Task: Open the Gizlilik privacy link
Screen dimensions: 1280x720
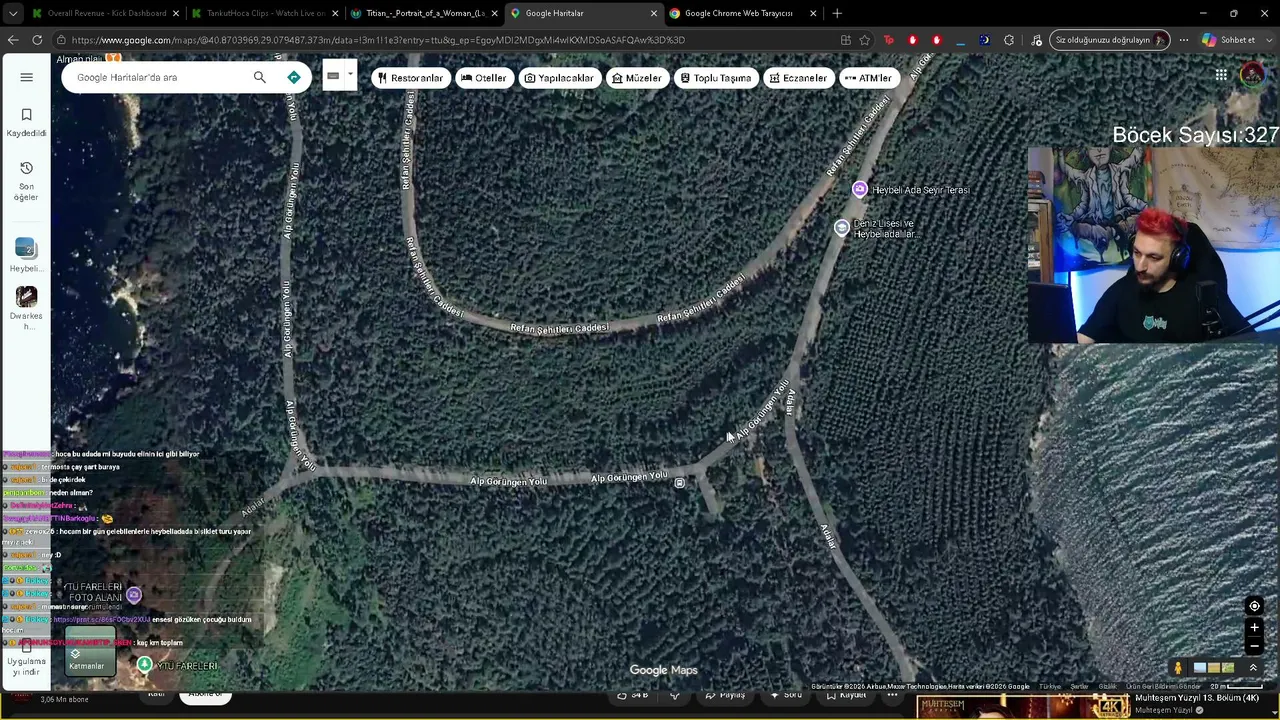Action: click(x=1107, y=687)
